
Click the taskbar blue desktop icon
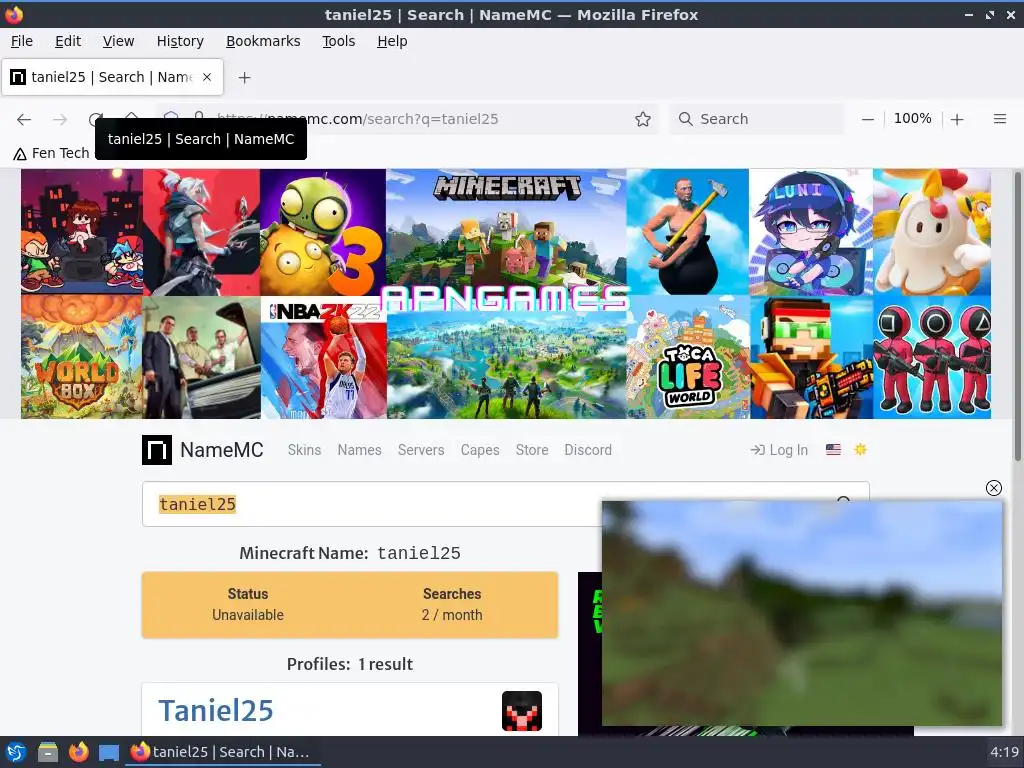(108, 752)
